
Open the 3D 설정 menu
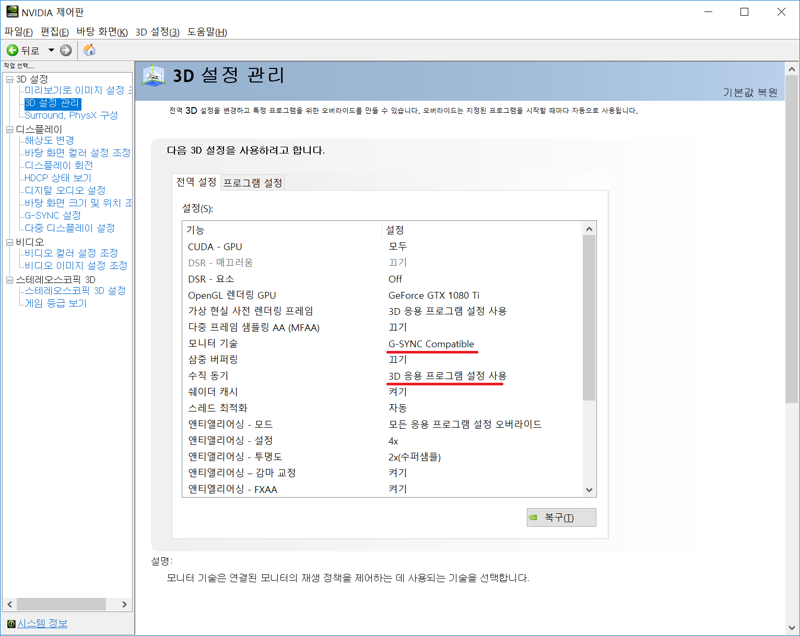point(157,32)
